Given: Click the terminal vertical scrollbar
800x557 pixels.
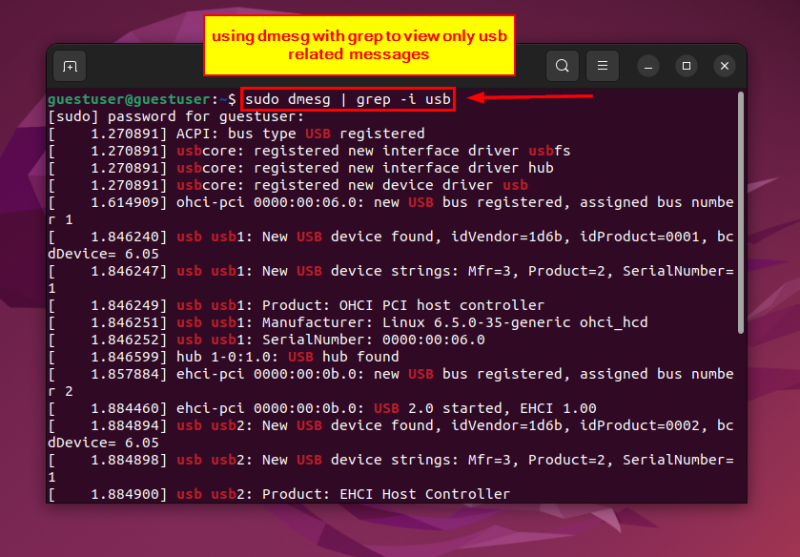Looking at the screenshot, I should (x=741, y=213).
